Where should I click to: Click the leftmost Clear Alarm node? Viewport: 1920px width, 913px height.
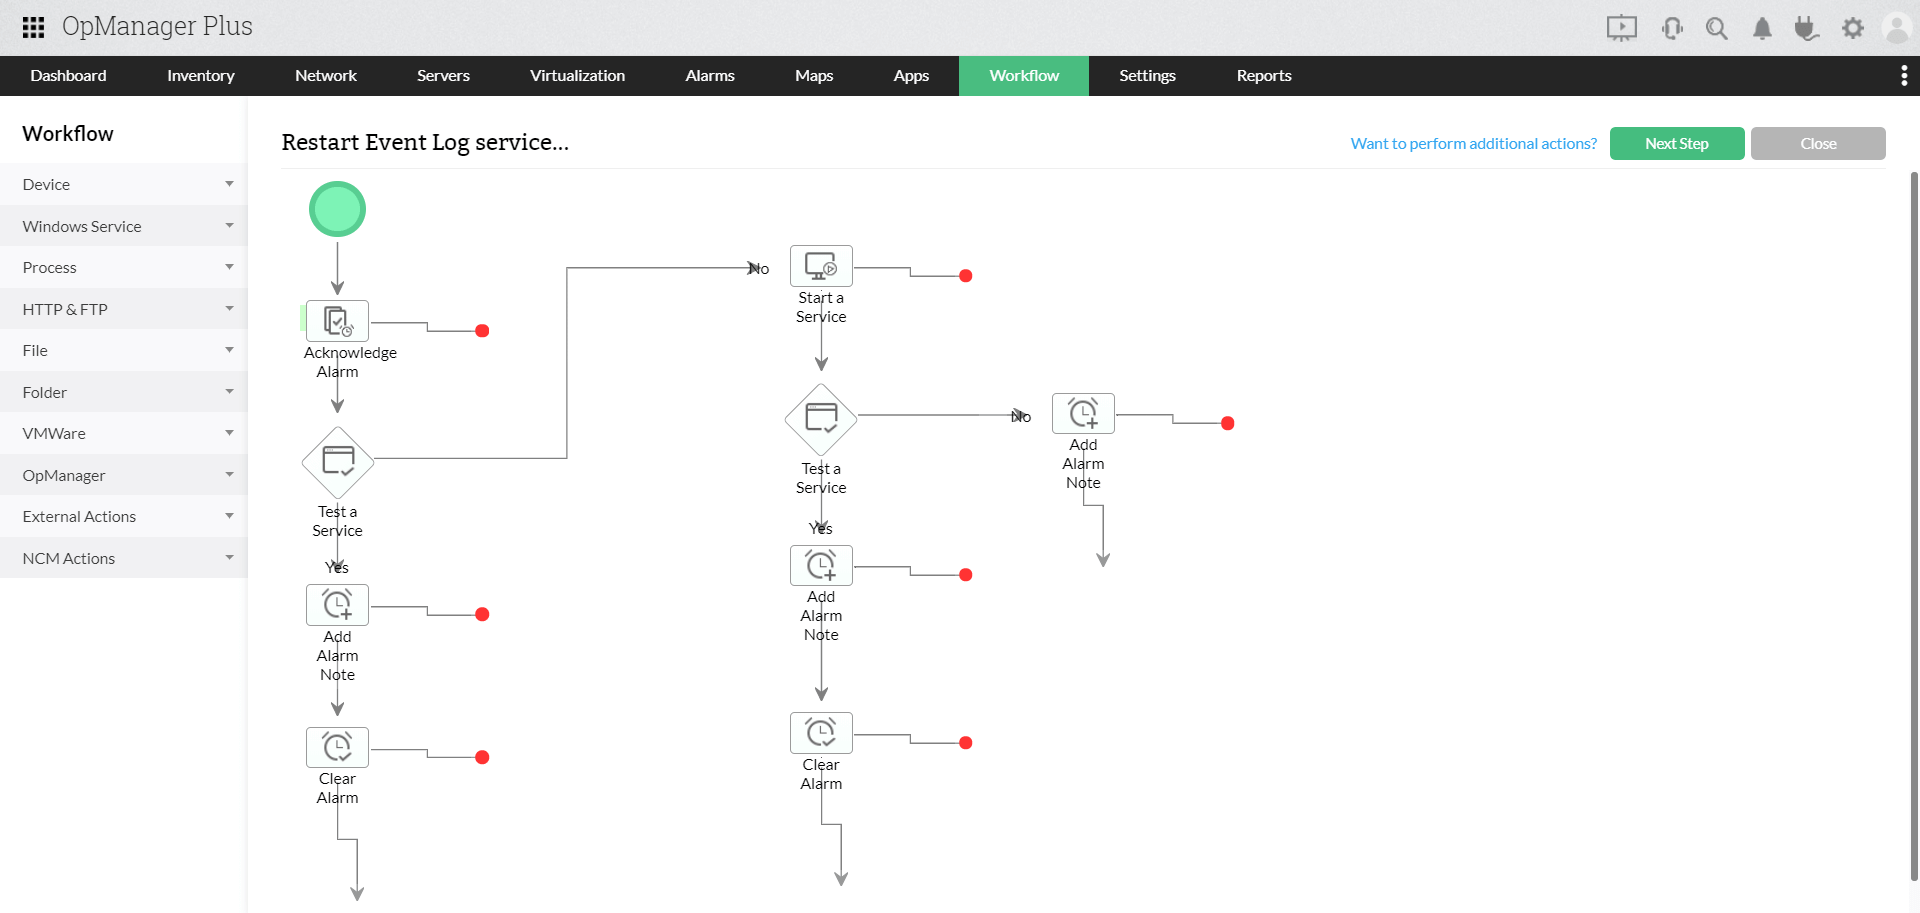337,746
